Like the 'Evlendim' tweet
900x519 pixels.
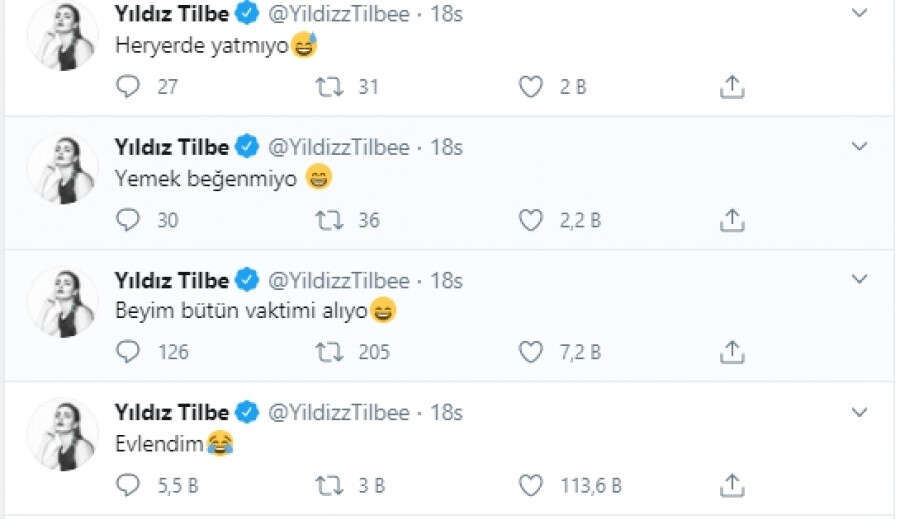click(530, 486)
